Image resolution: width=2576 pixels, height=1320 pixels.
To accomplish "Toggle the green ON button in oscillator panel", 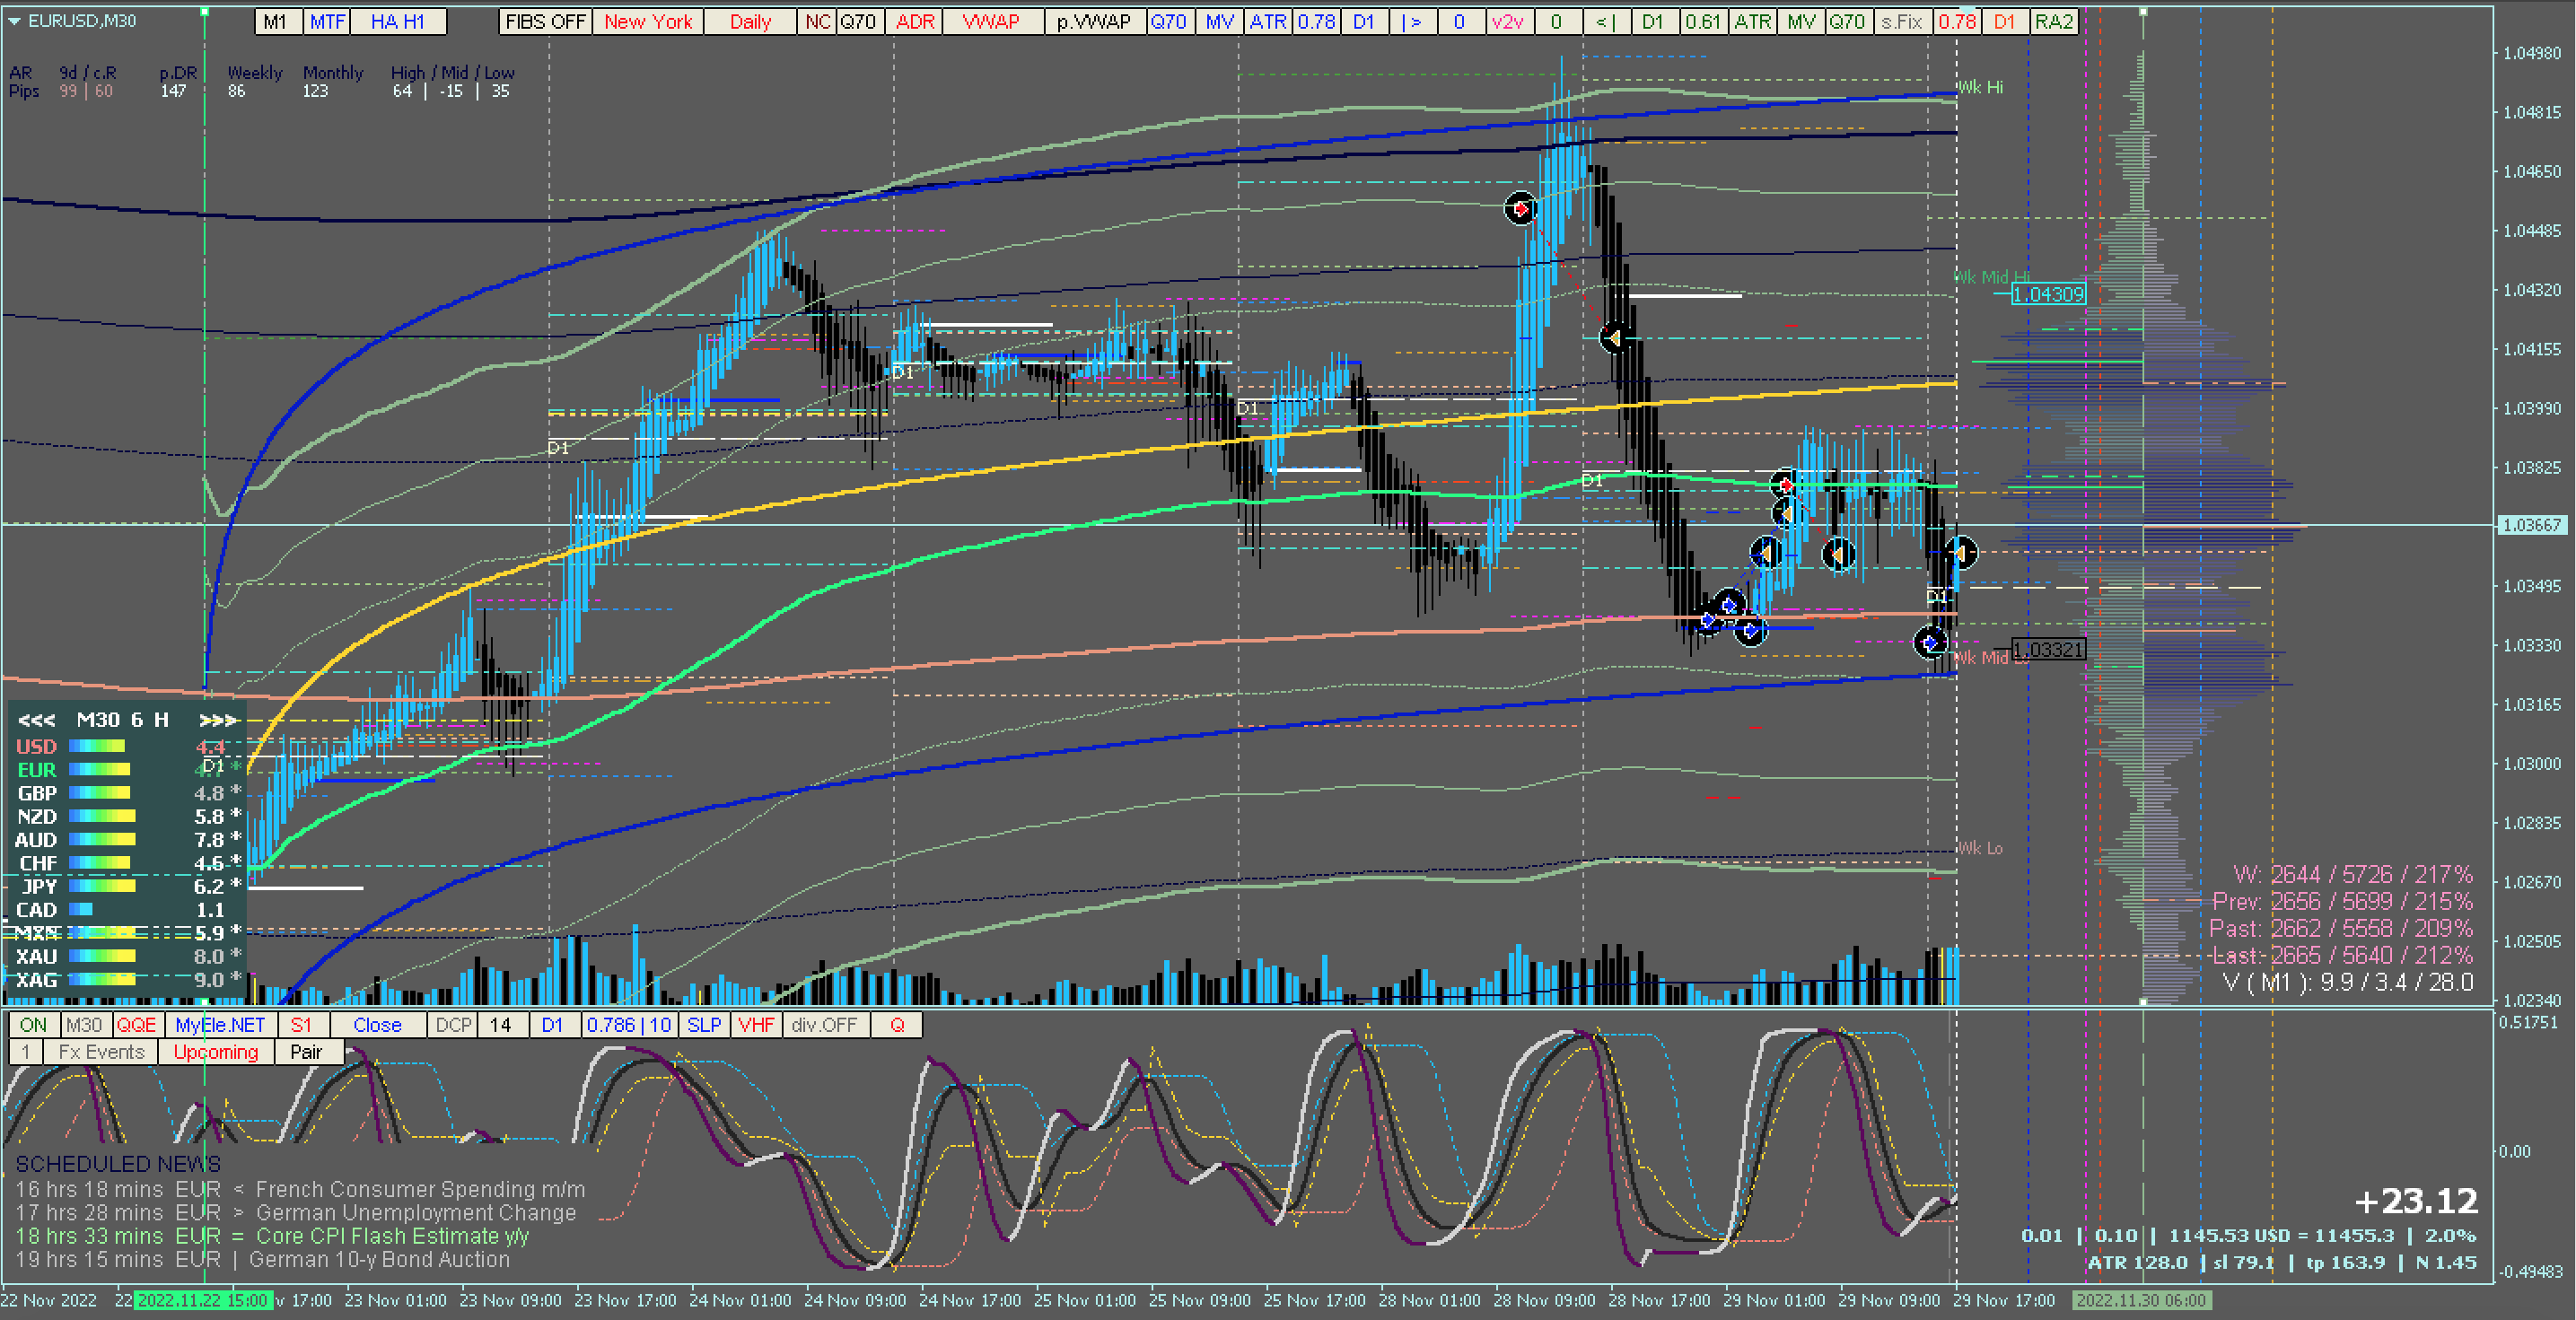I will pos(33,1025).
